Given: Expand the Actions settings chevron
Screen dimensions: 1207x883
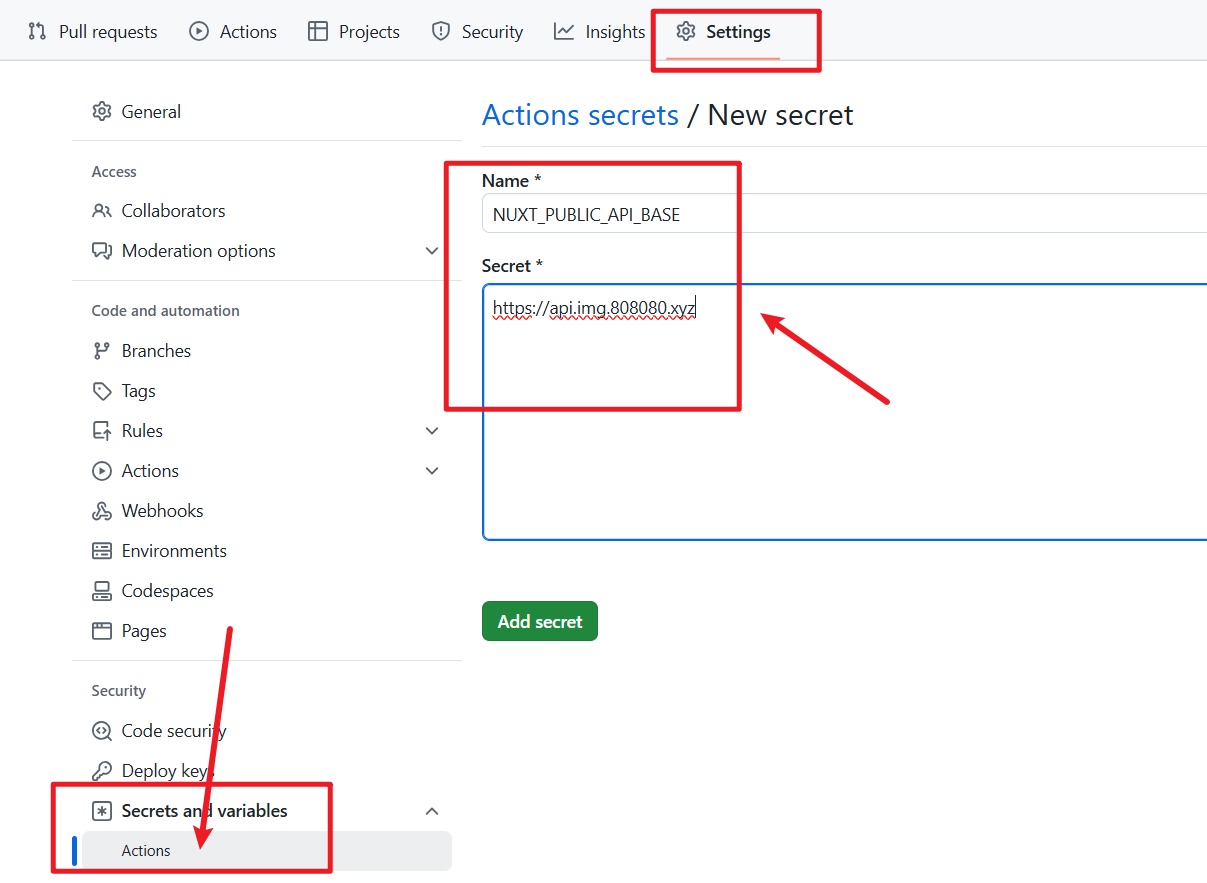Looking at the screenshot, I should (x=432, y=471).
